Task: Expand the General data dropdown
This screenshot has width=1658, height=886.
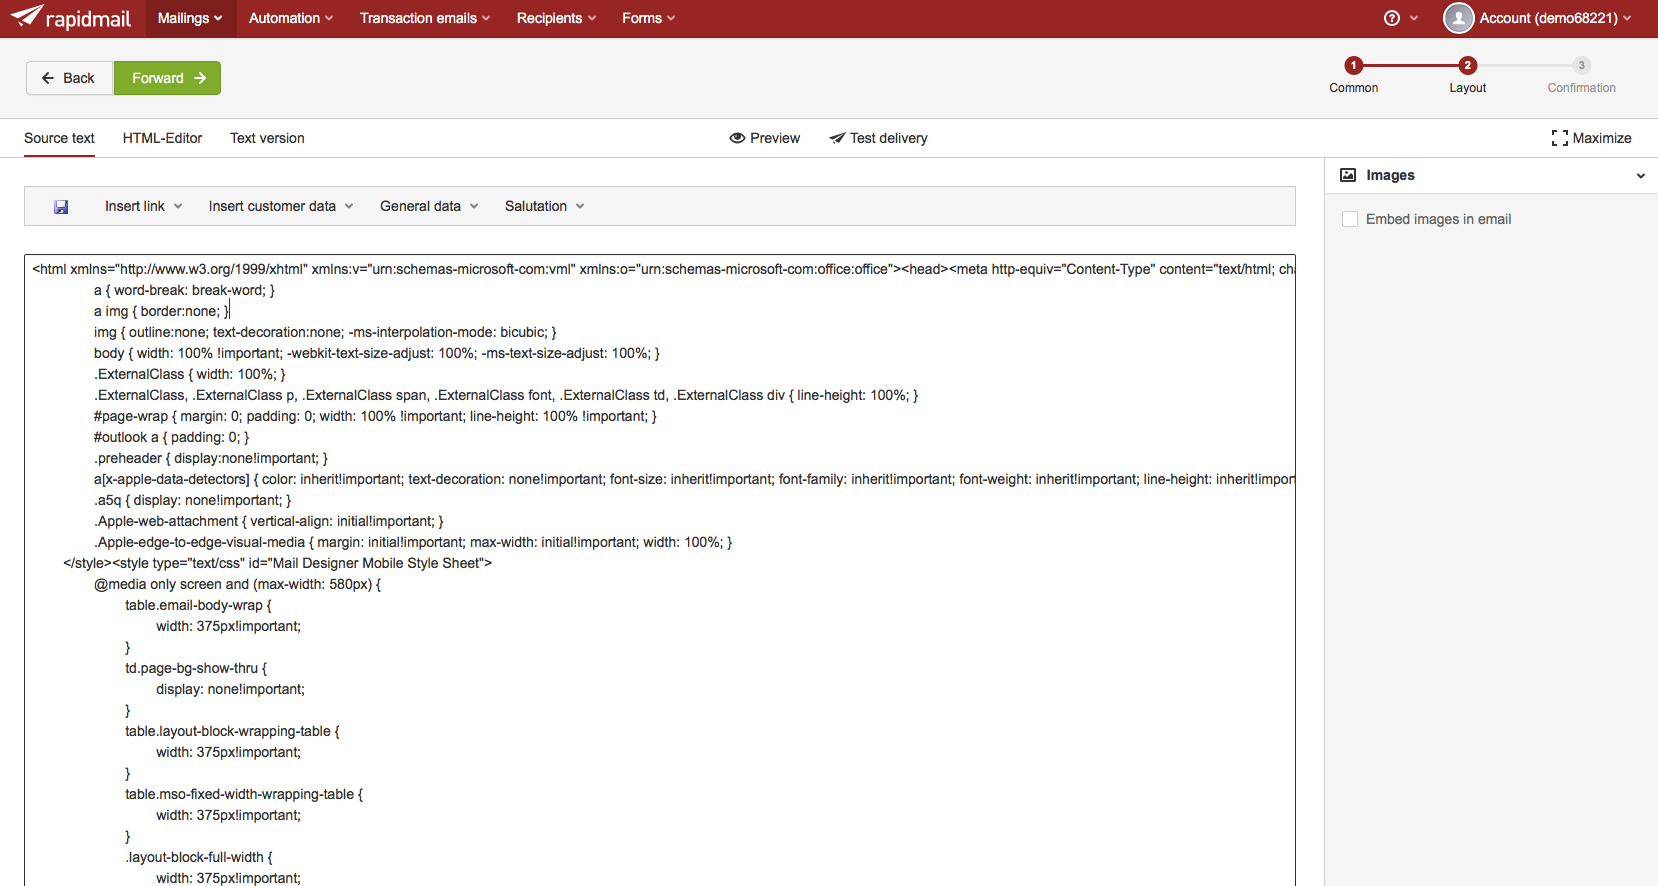Action: (429, 206)
